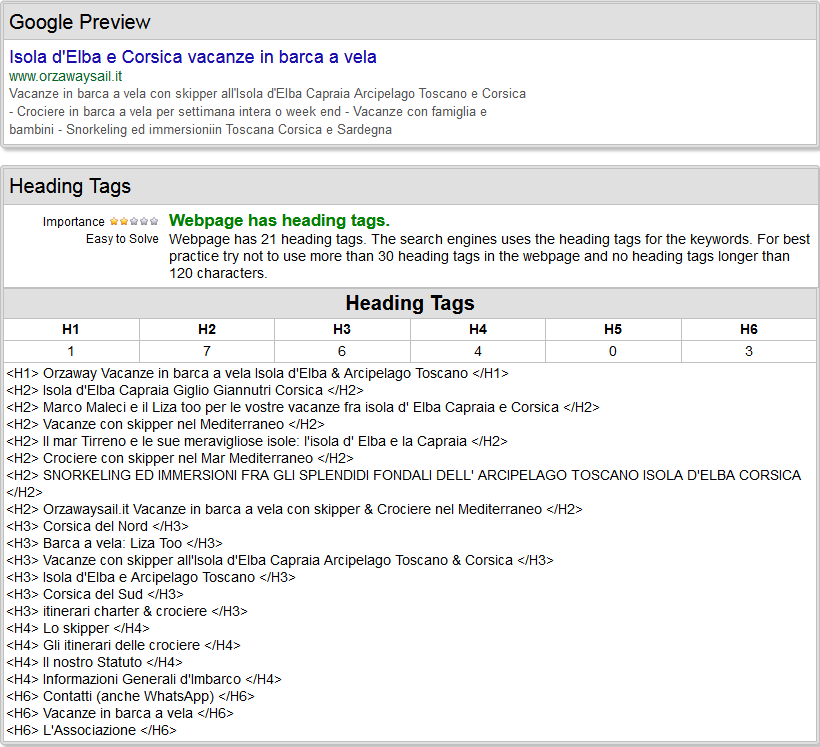Select the H2 'Isola d'Elba Capraia Giglio Giannutri' line
The height and width of the screenshot is (747, 820).
coord(185,390)
